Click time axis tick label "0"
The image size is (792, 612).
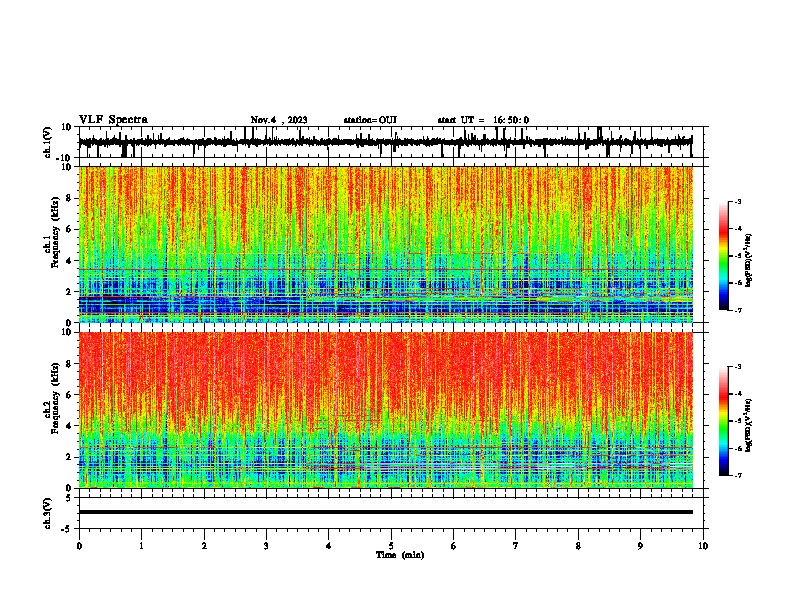(79, 546)
